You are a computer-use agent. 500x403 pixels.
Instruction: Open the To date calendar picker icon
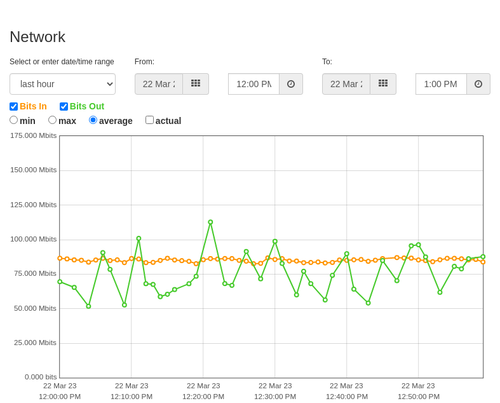tap(383, 84)
